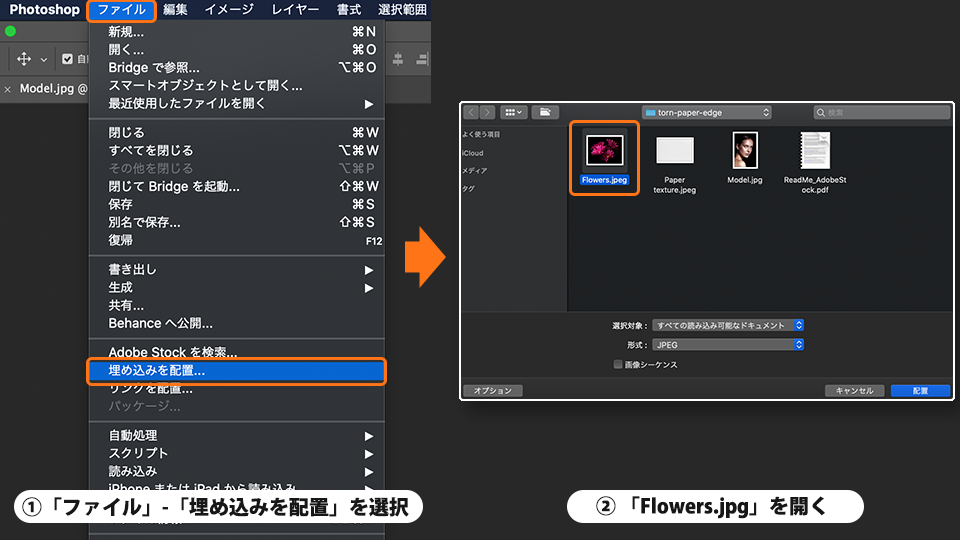The width and height of the screenshot is (960, 540).
Task: Select Behance へ公開... entry
Action: [x=237, y=323]
